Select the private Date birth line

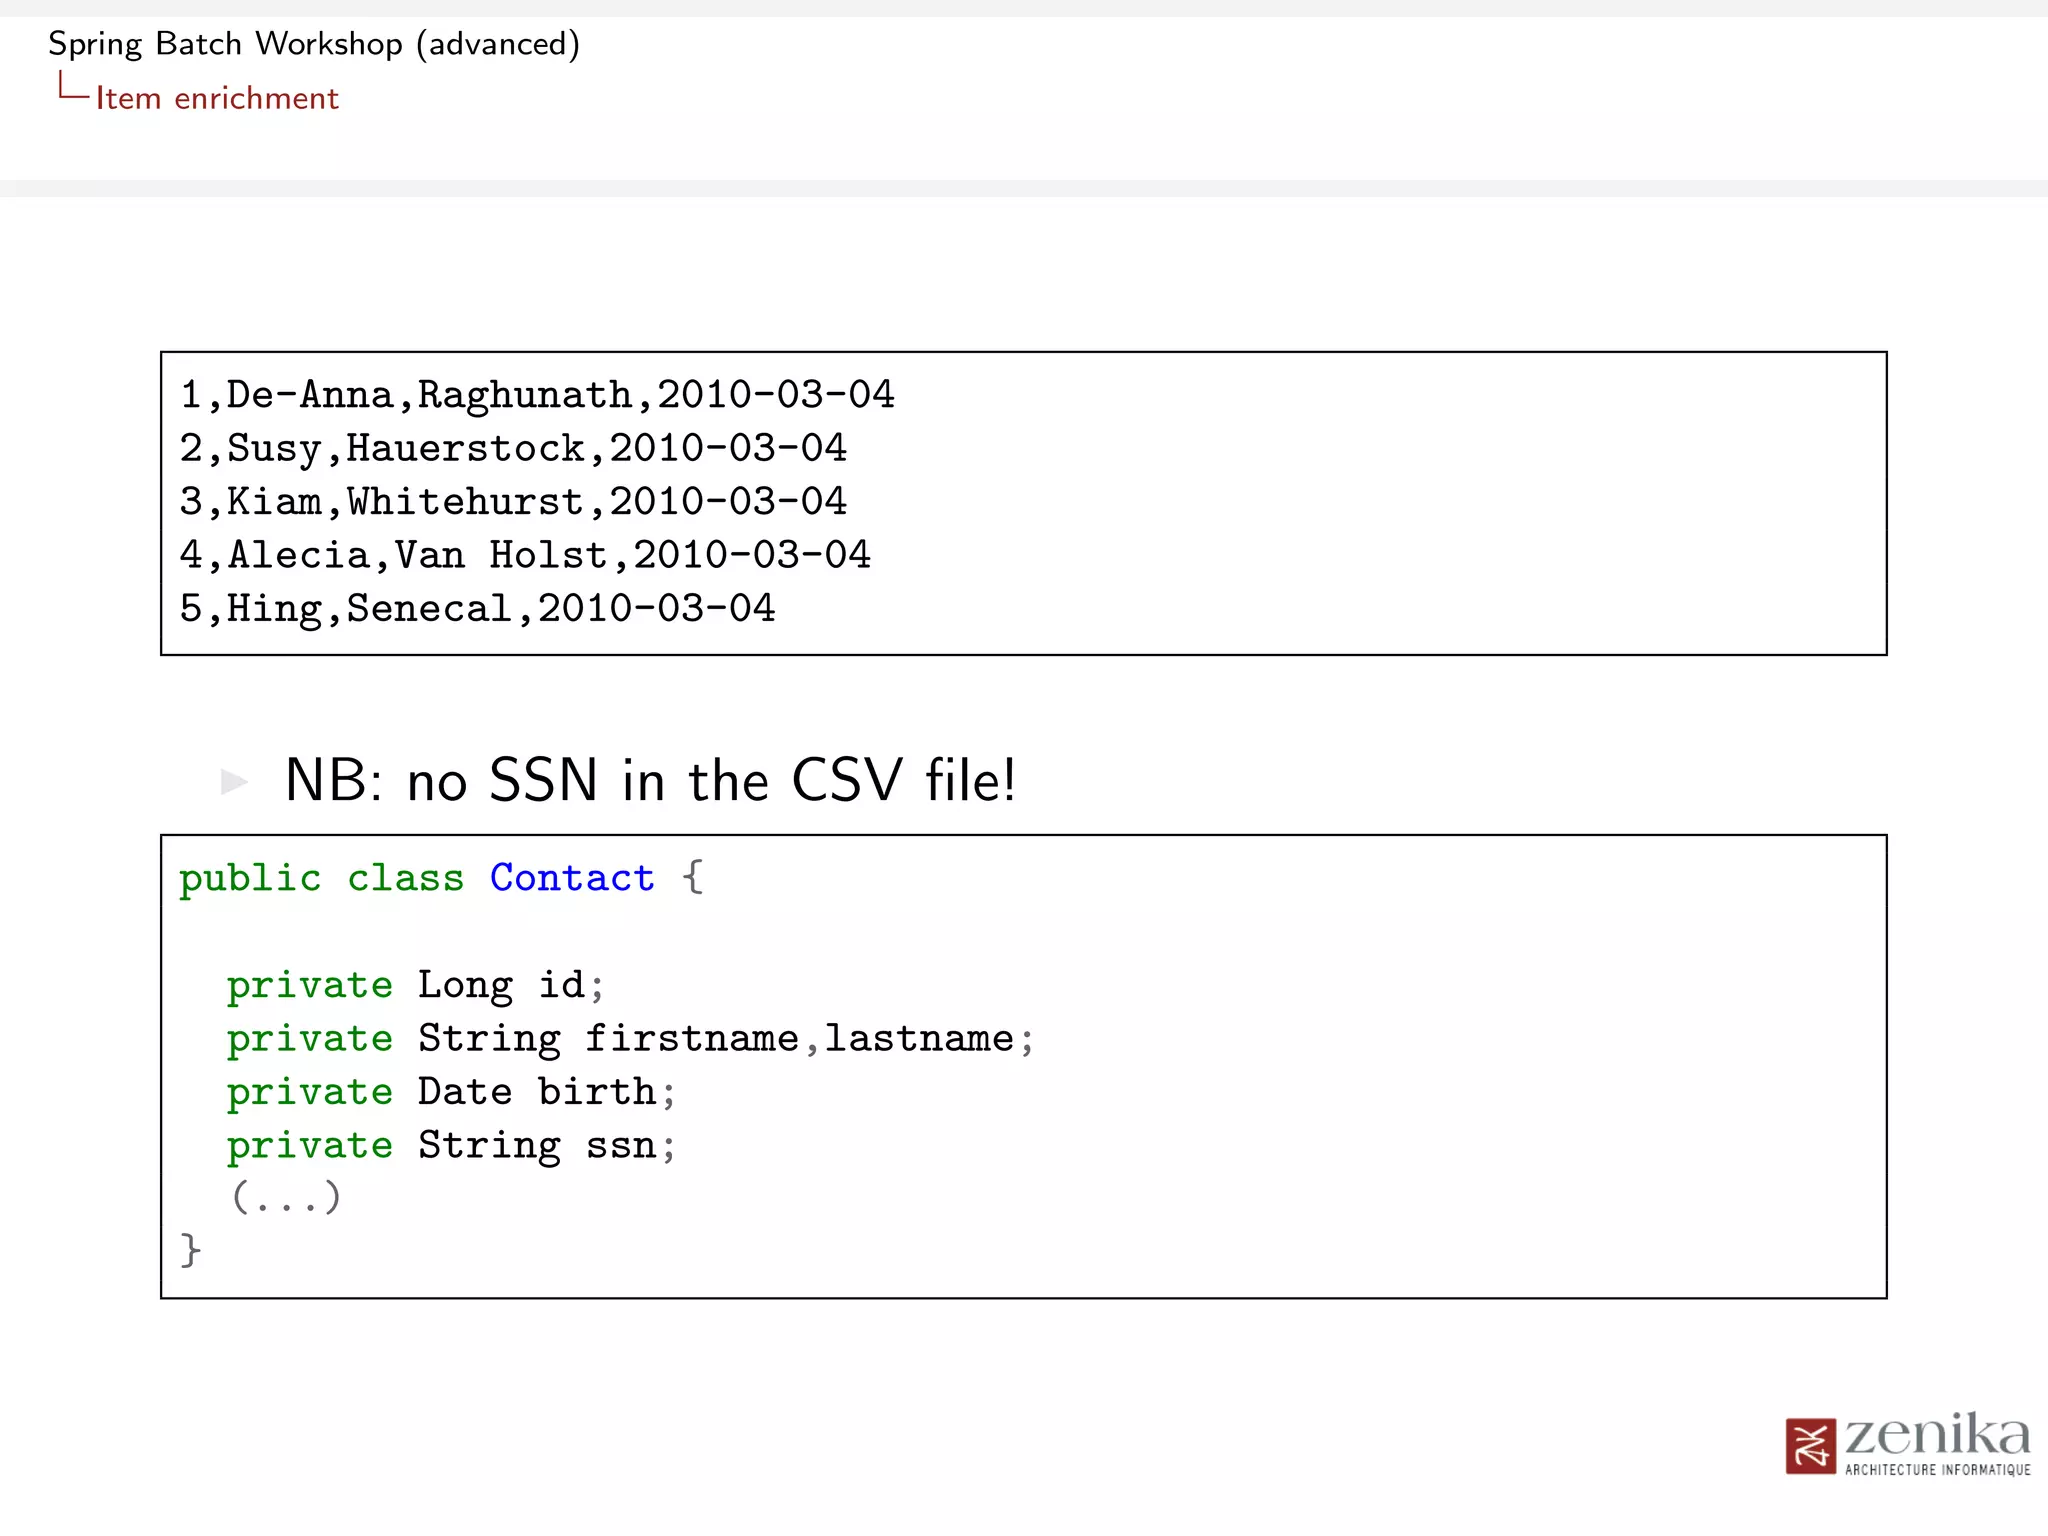450,1092
